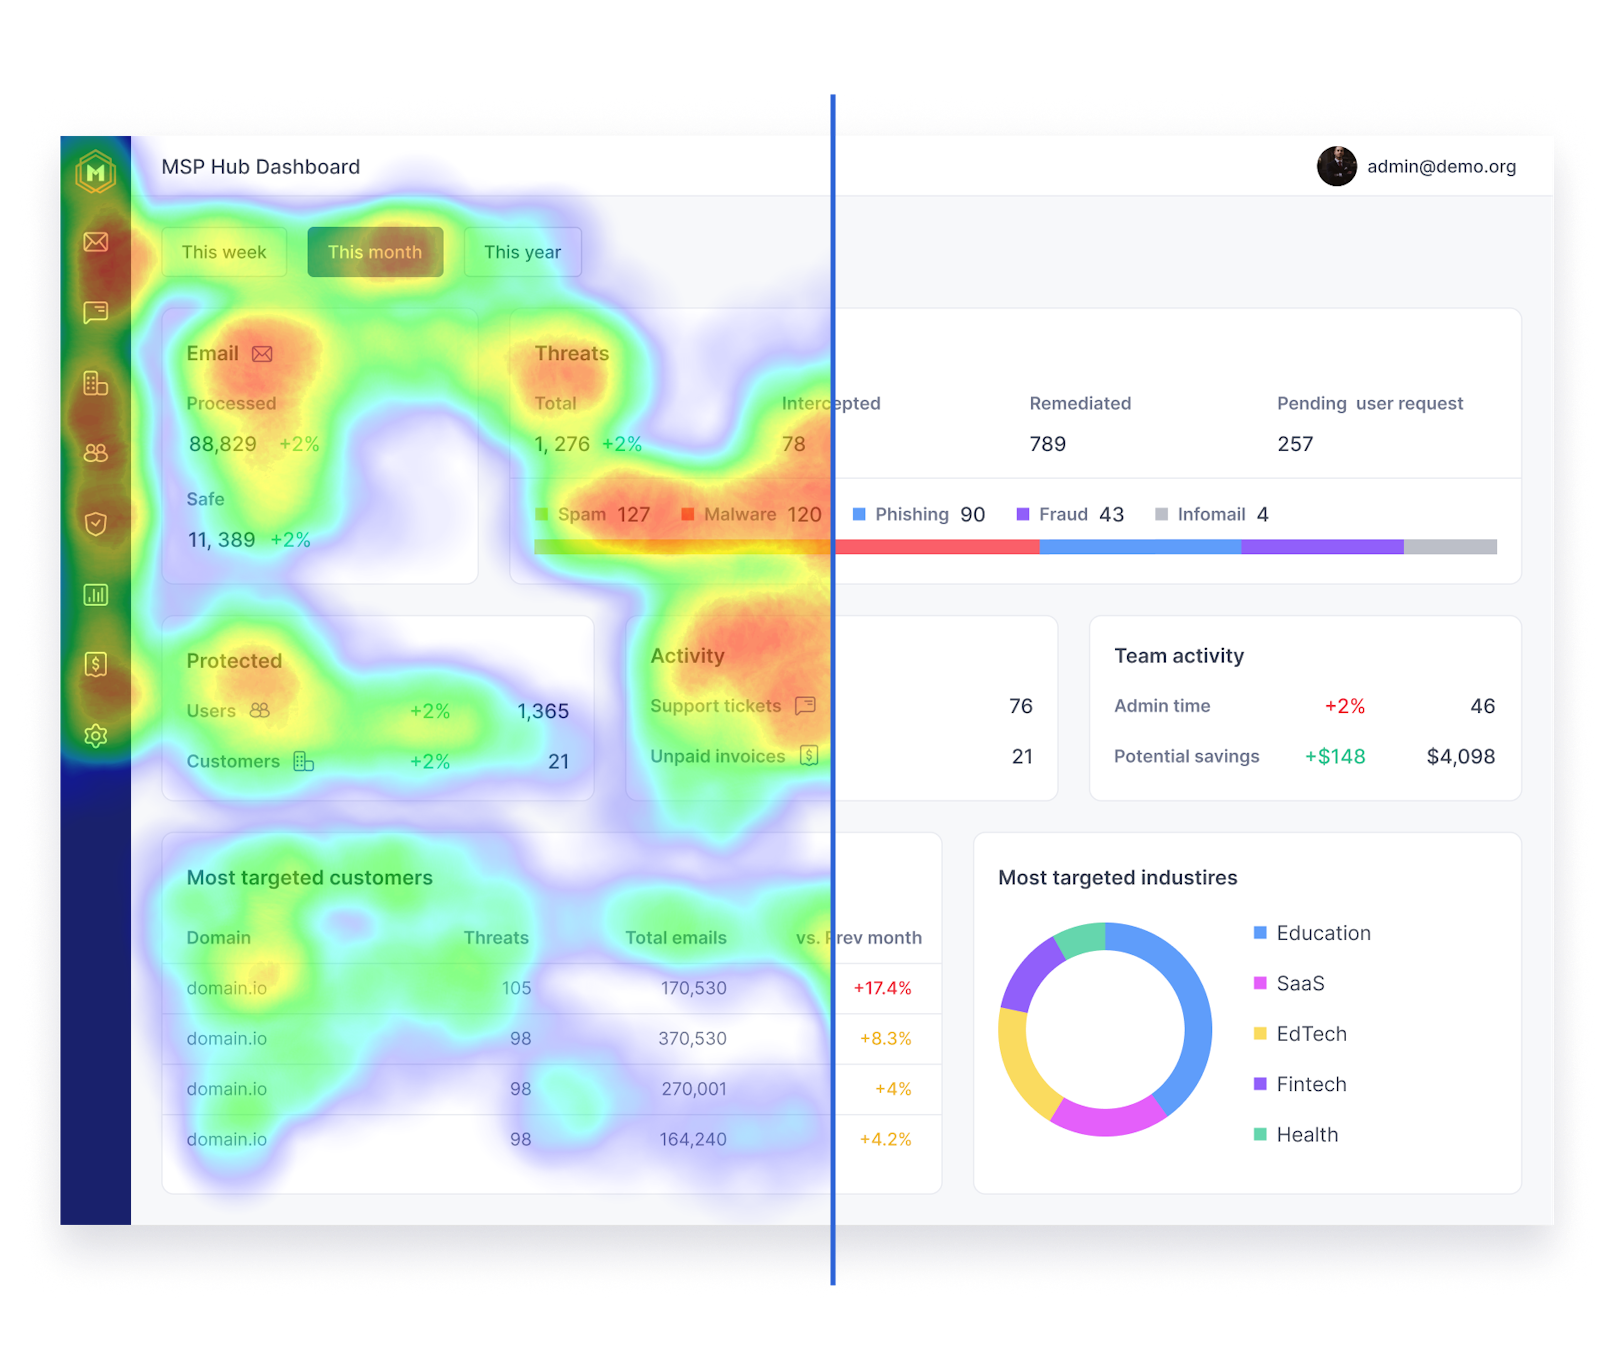Viewport: 1614px width, 1361px height.
Task: Open the security shield icon in the sidebar
Action: (x=96, y=523)
